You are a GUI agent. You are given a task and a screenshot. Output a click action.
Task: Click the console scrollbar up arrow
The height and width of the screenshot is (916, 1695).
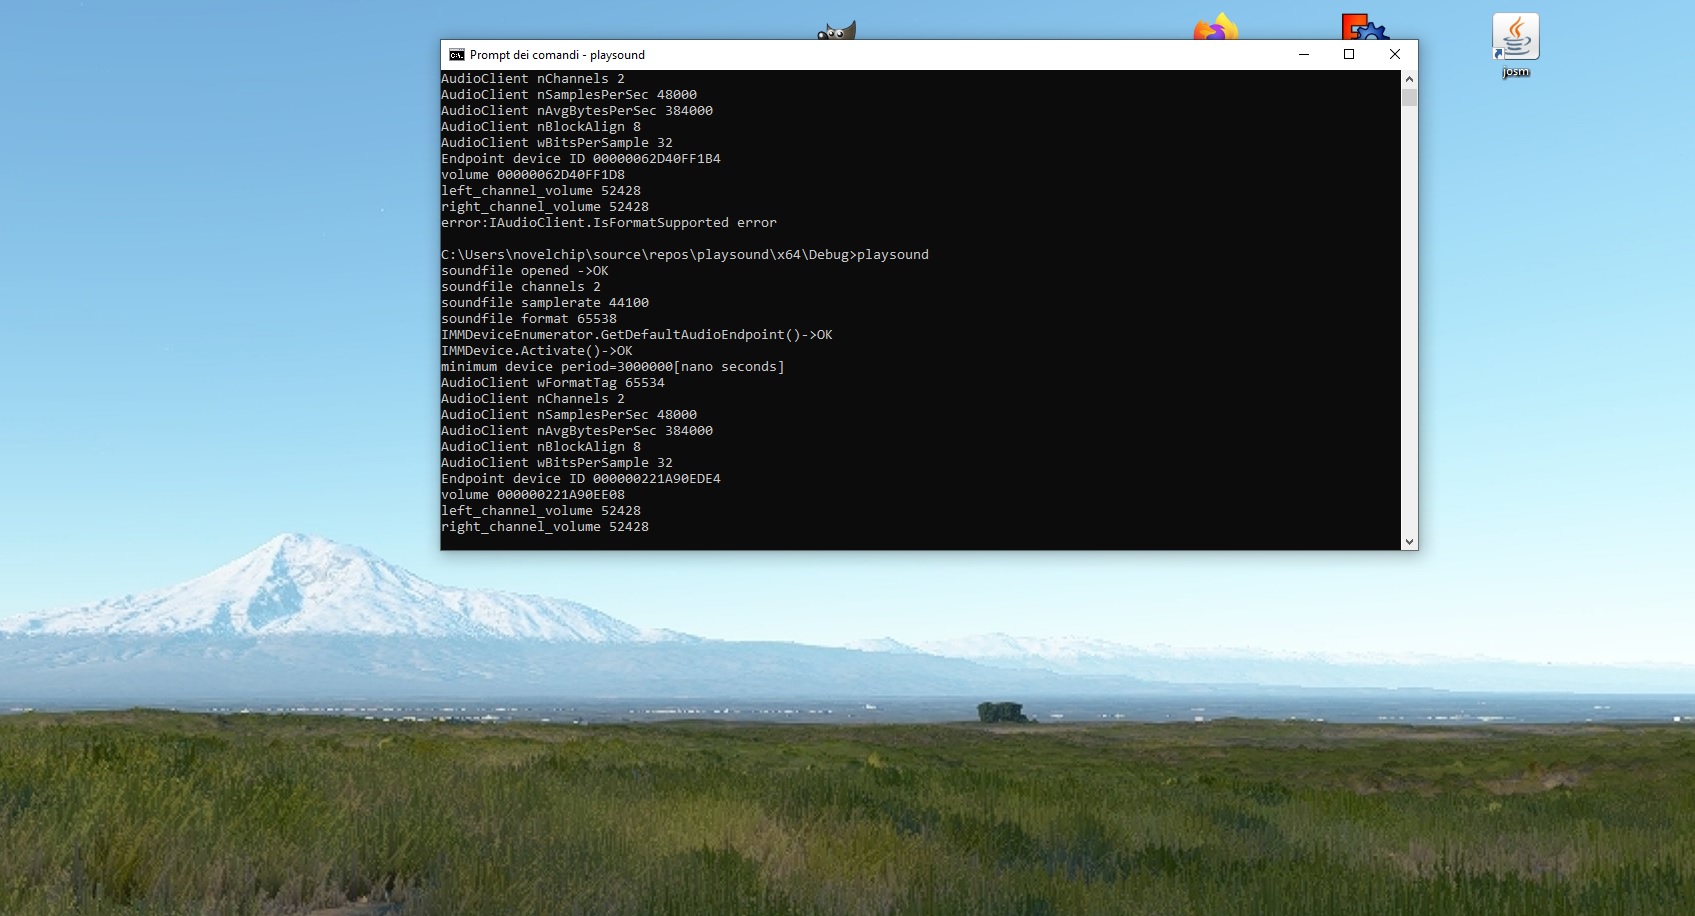point(1409,79)
